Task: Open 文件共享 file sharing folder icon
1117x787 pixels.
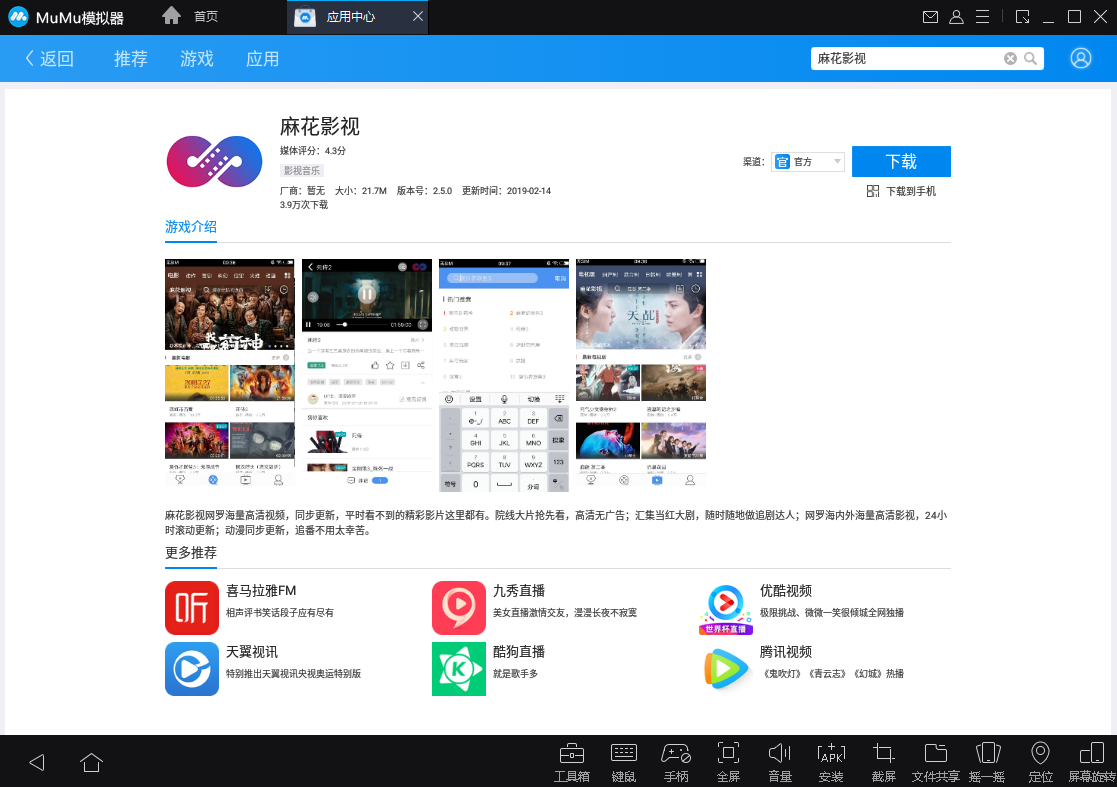Action: [935, 754]
